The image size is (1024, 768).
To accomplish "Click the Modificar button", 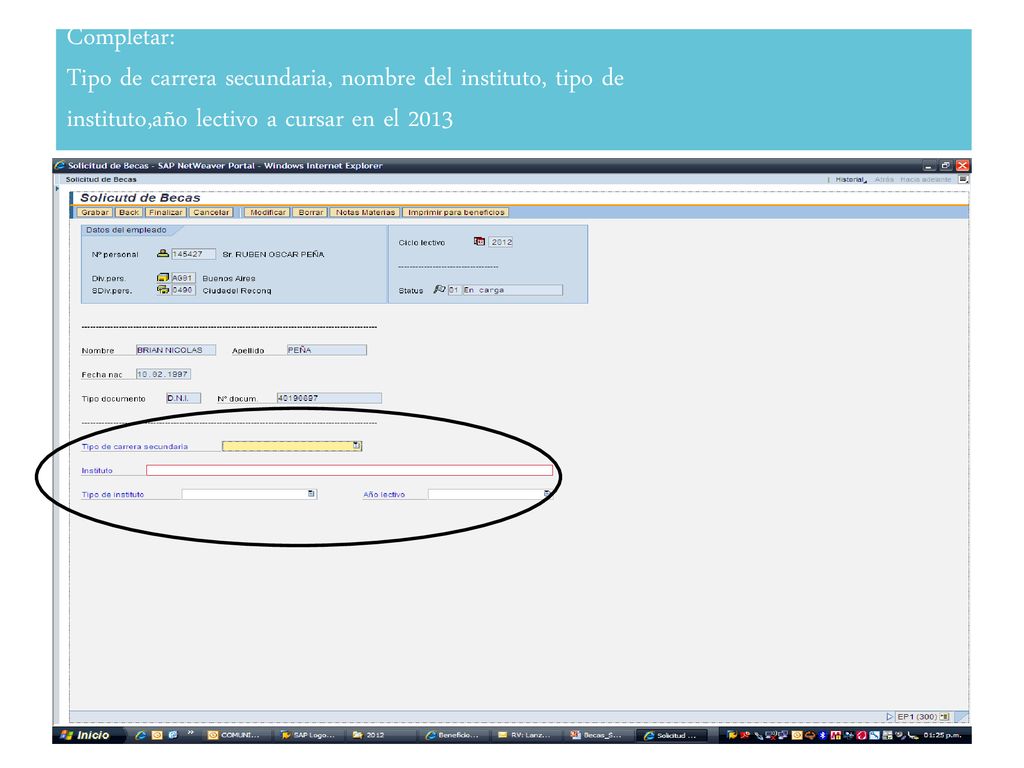I will [x=268, y=212].
